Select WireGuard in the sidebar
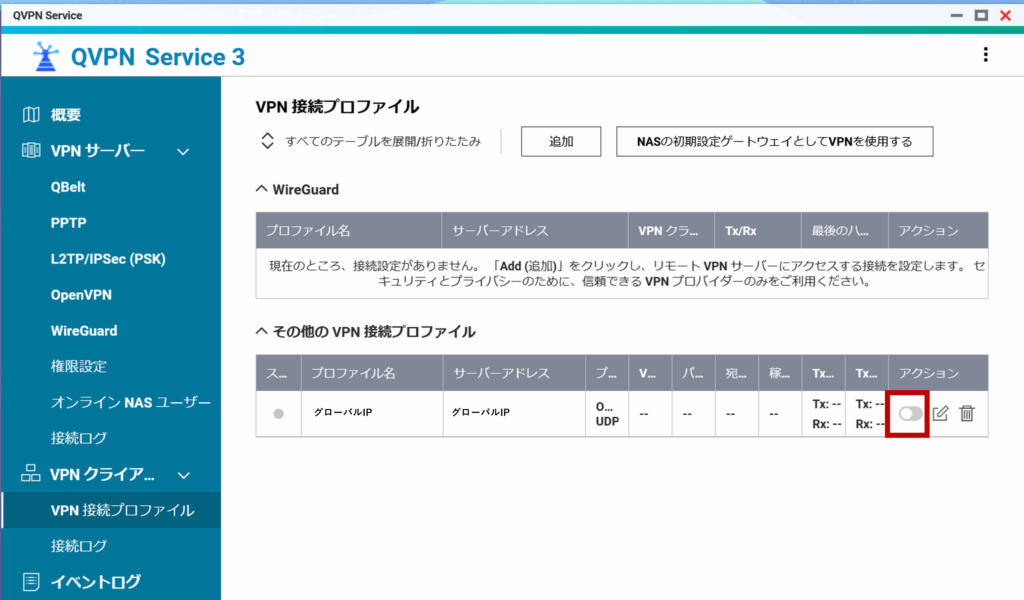 coord(84,331)
